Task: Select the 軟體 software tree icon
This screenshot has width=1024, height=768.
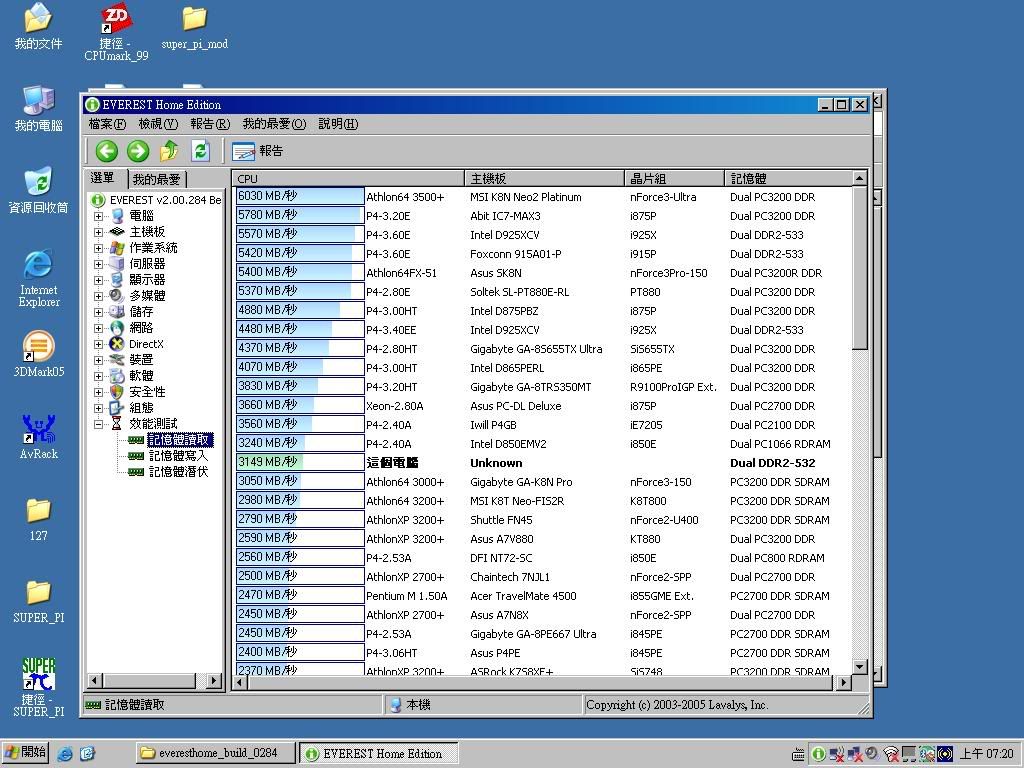Action: click(117, 376)
